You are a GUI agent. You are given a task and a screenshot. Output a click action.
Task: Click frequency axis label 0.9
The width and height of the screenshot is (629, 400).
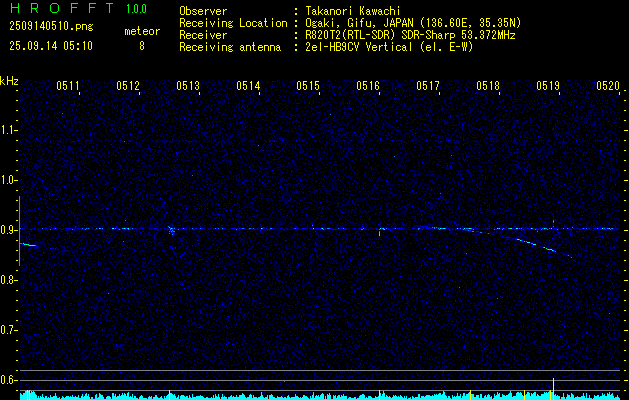click(8, 230)
